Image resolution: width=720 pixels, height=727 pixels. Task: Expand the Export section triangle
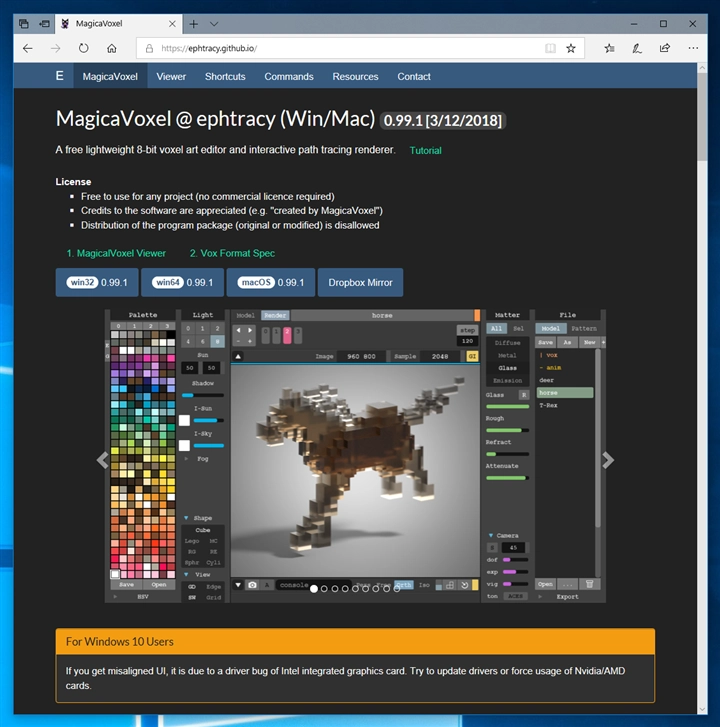(540, 597)
